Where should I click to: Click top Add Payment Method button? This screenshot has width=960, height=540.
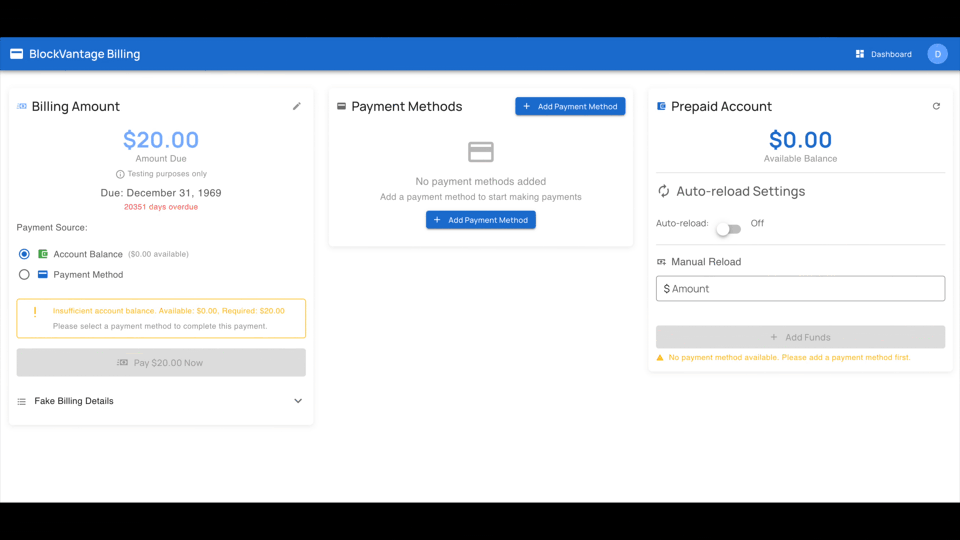pyautogui.click(x=570, y=107)
